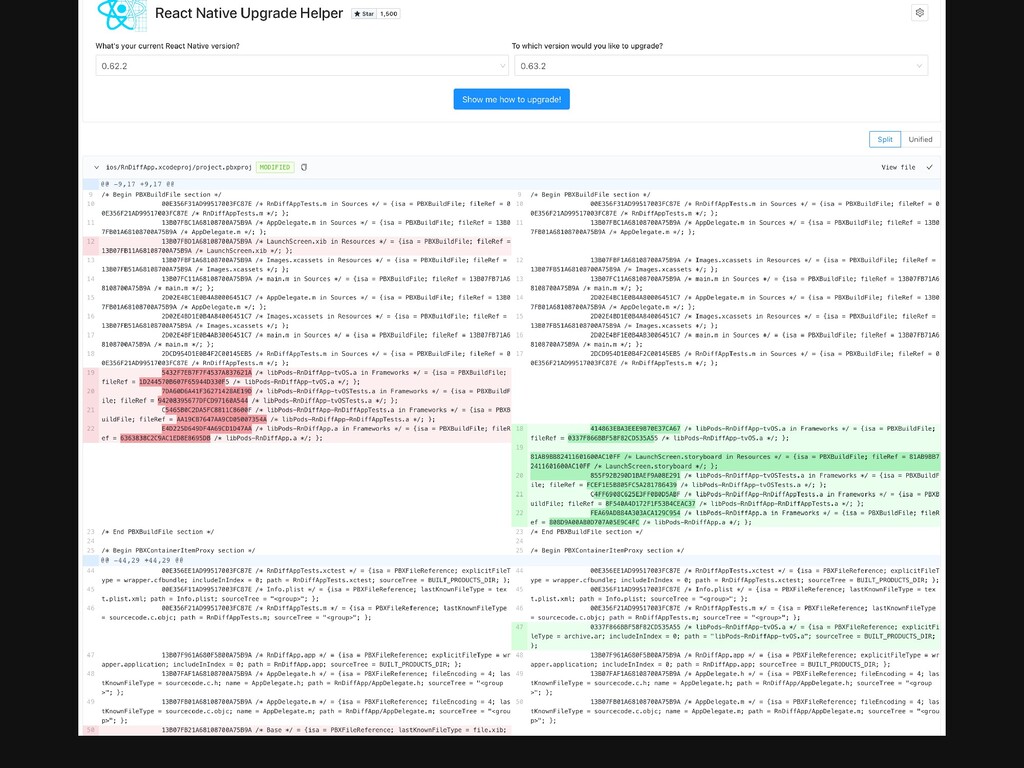Click the React Native Upgrade Helper title
The image size is (1024, 768).
tap(249, 14)
